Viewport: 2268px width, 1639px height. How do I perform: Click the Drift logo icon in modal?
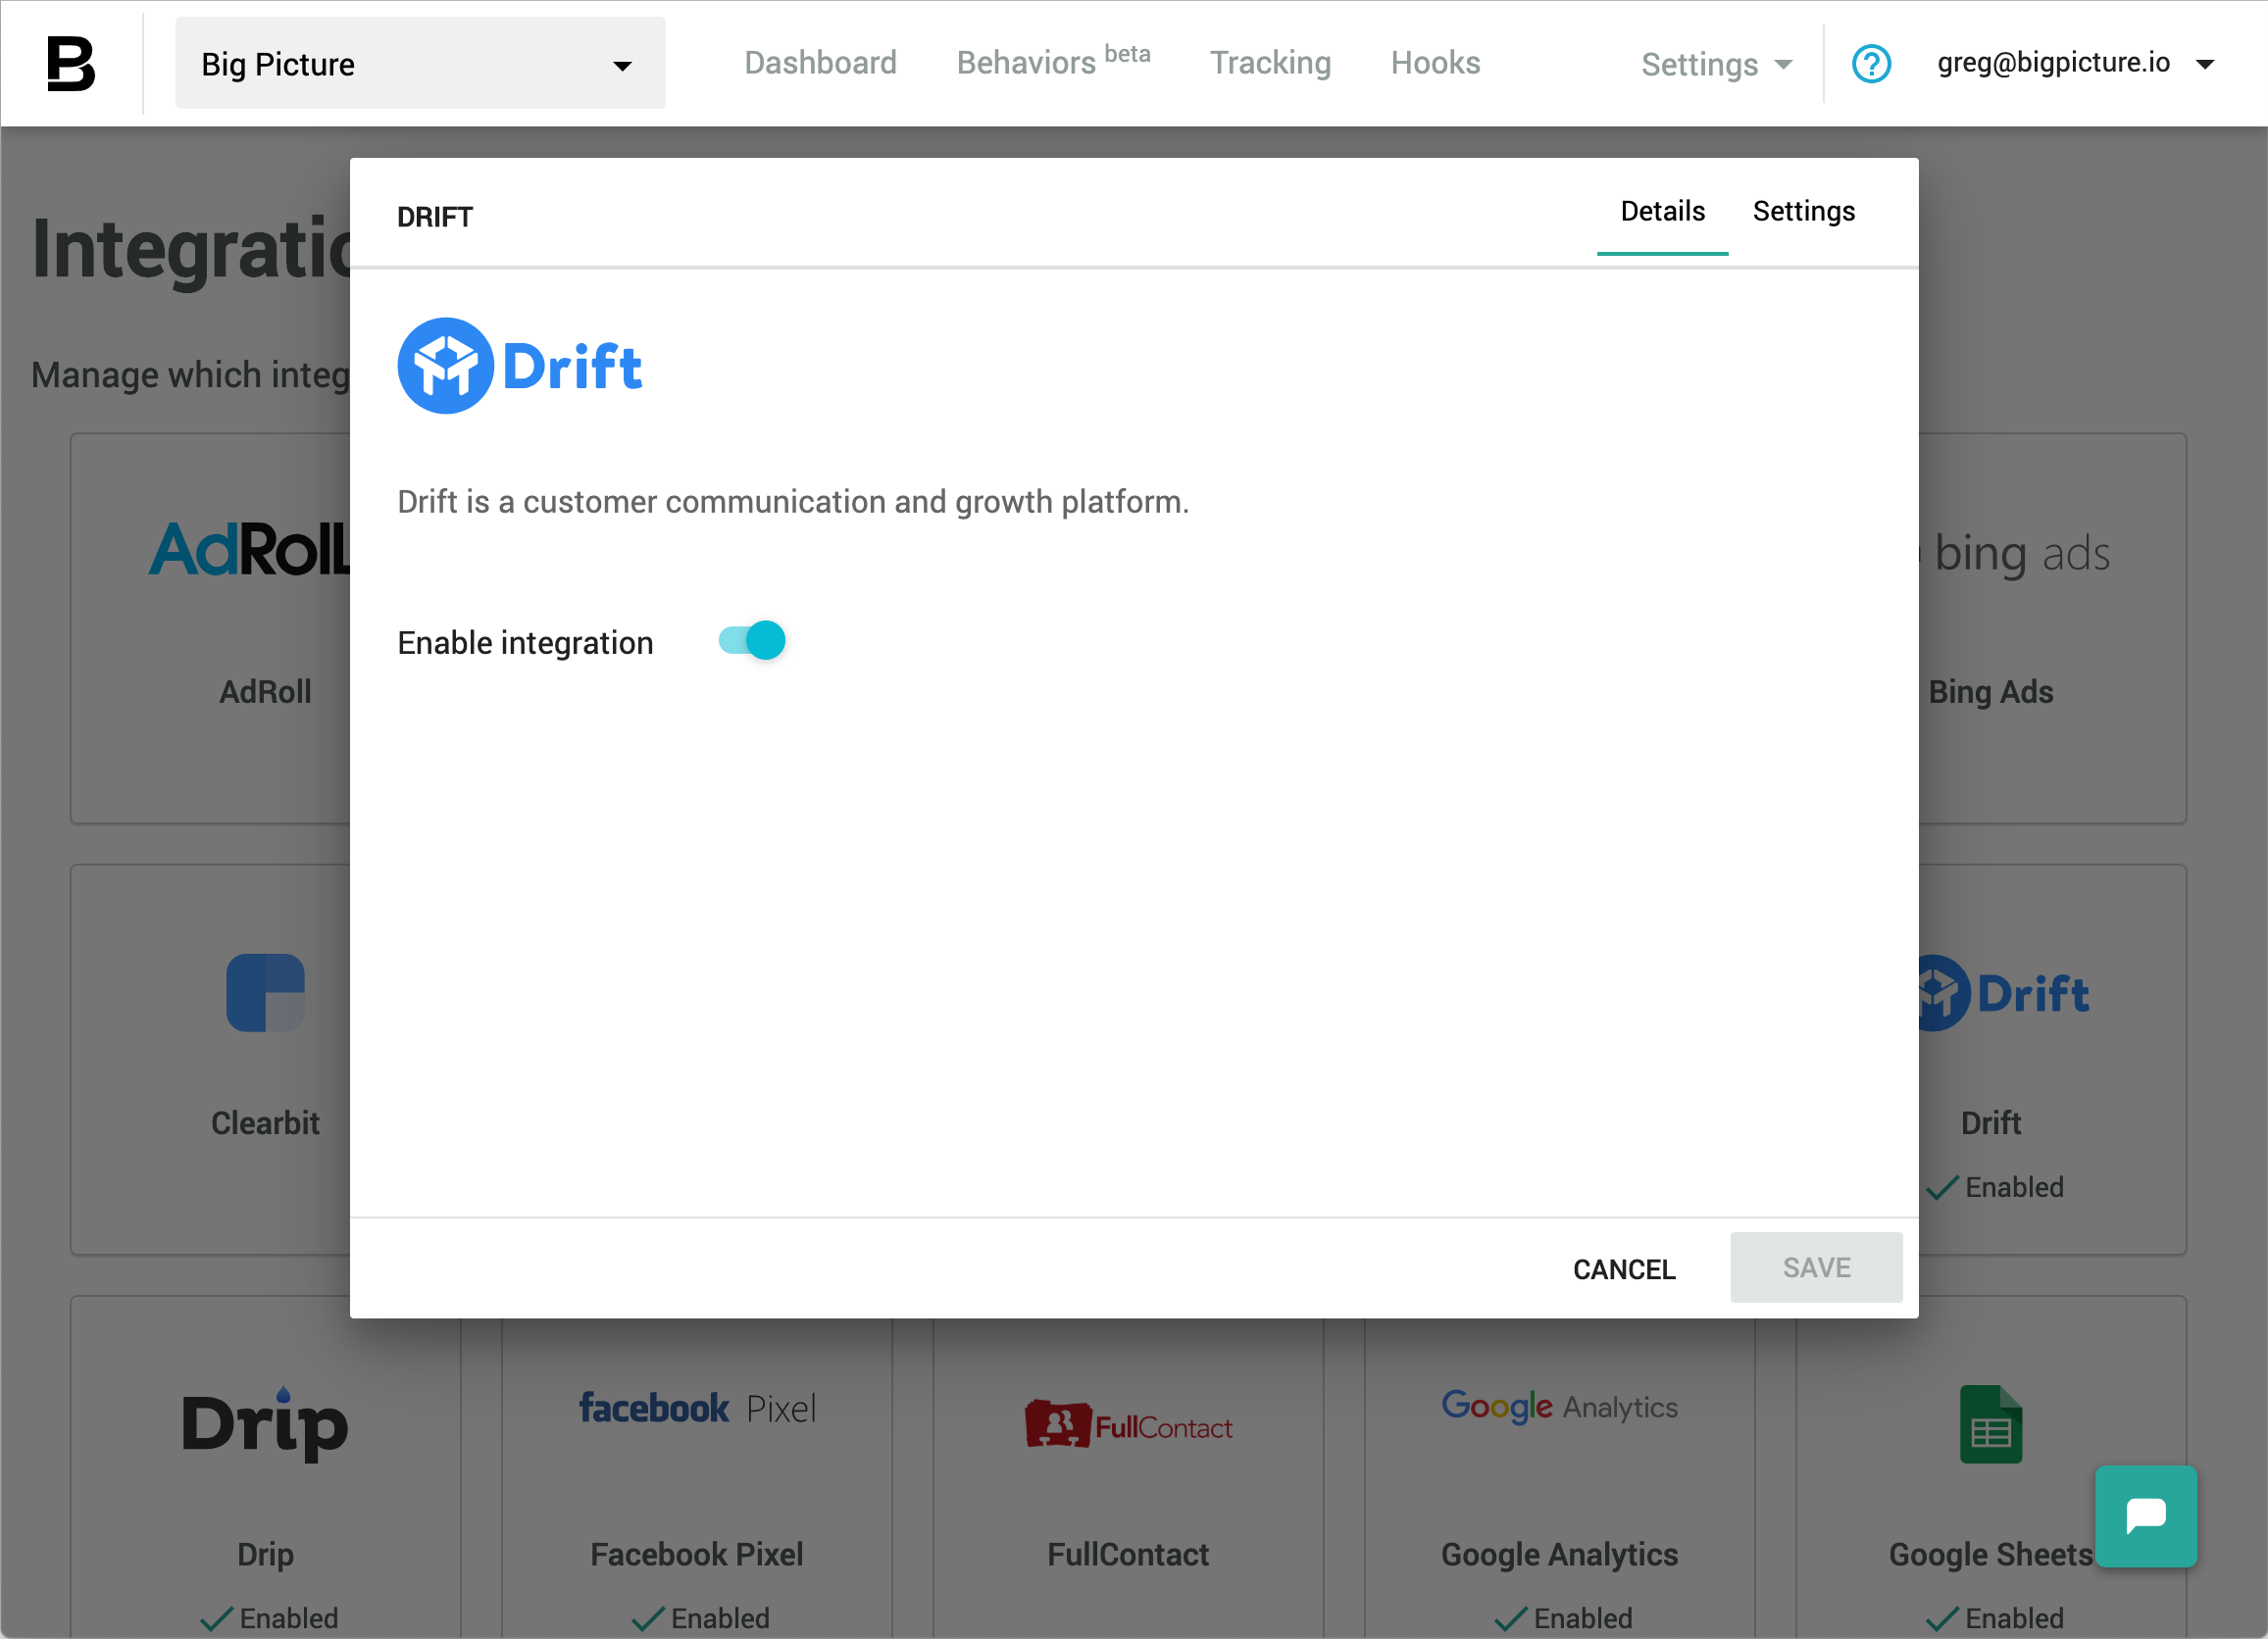[444, 367]
